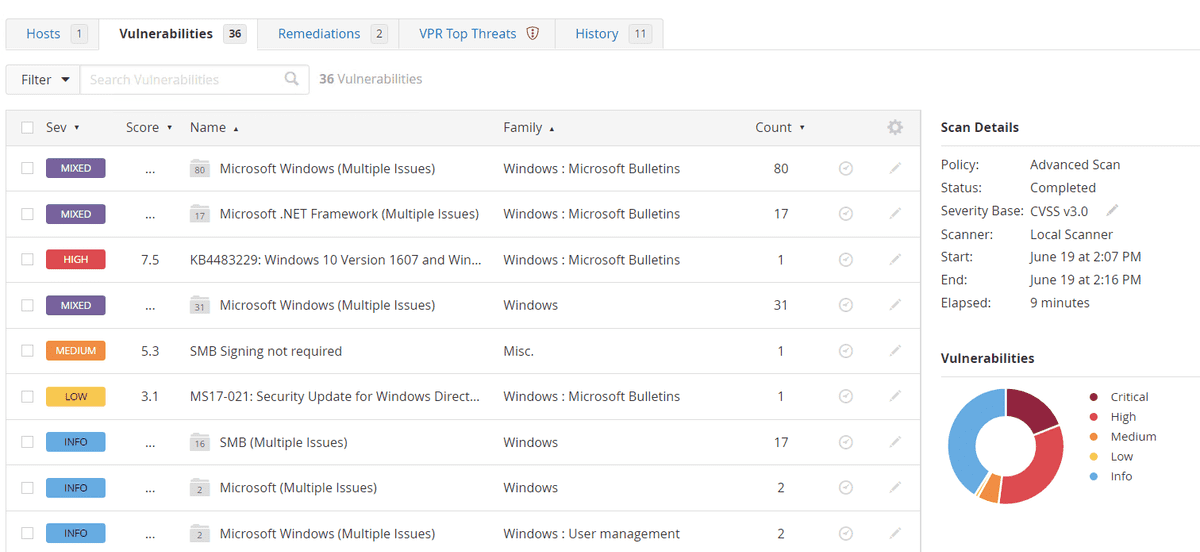
Task: Open MS17-021 Security Update entry
Action: (335, 397)
